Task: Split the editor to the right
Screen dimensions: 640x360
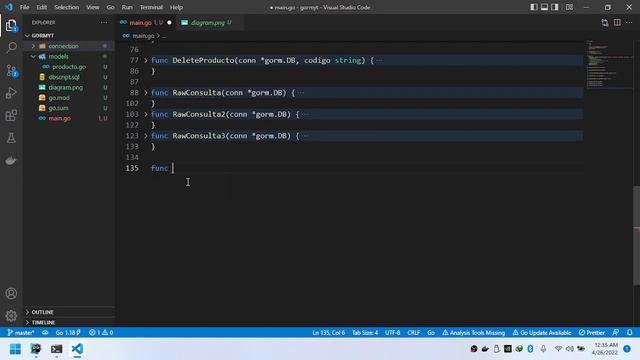Action: click(617, 22)
